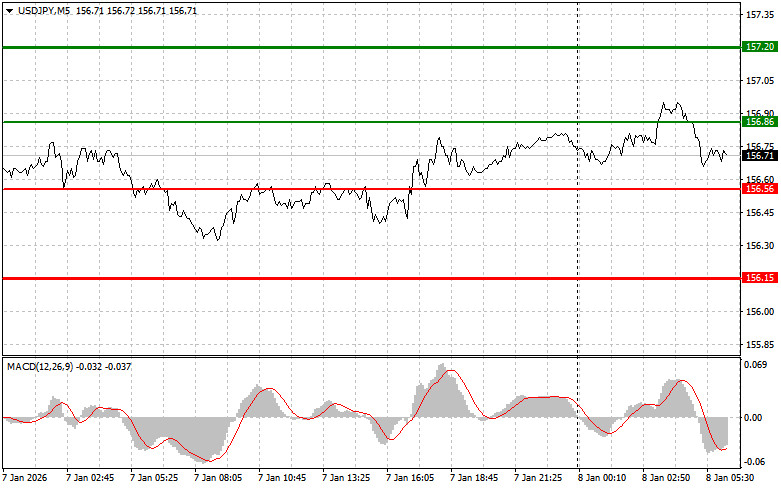Click the 156.00 price scale value
Screen dimensions: 781x489
click(760, 312)
